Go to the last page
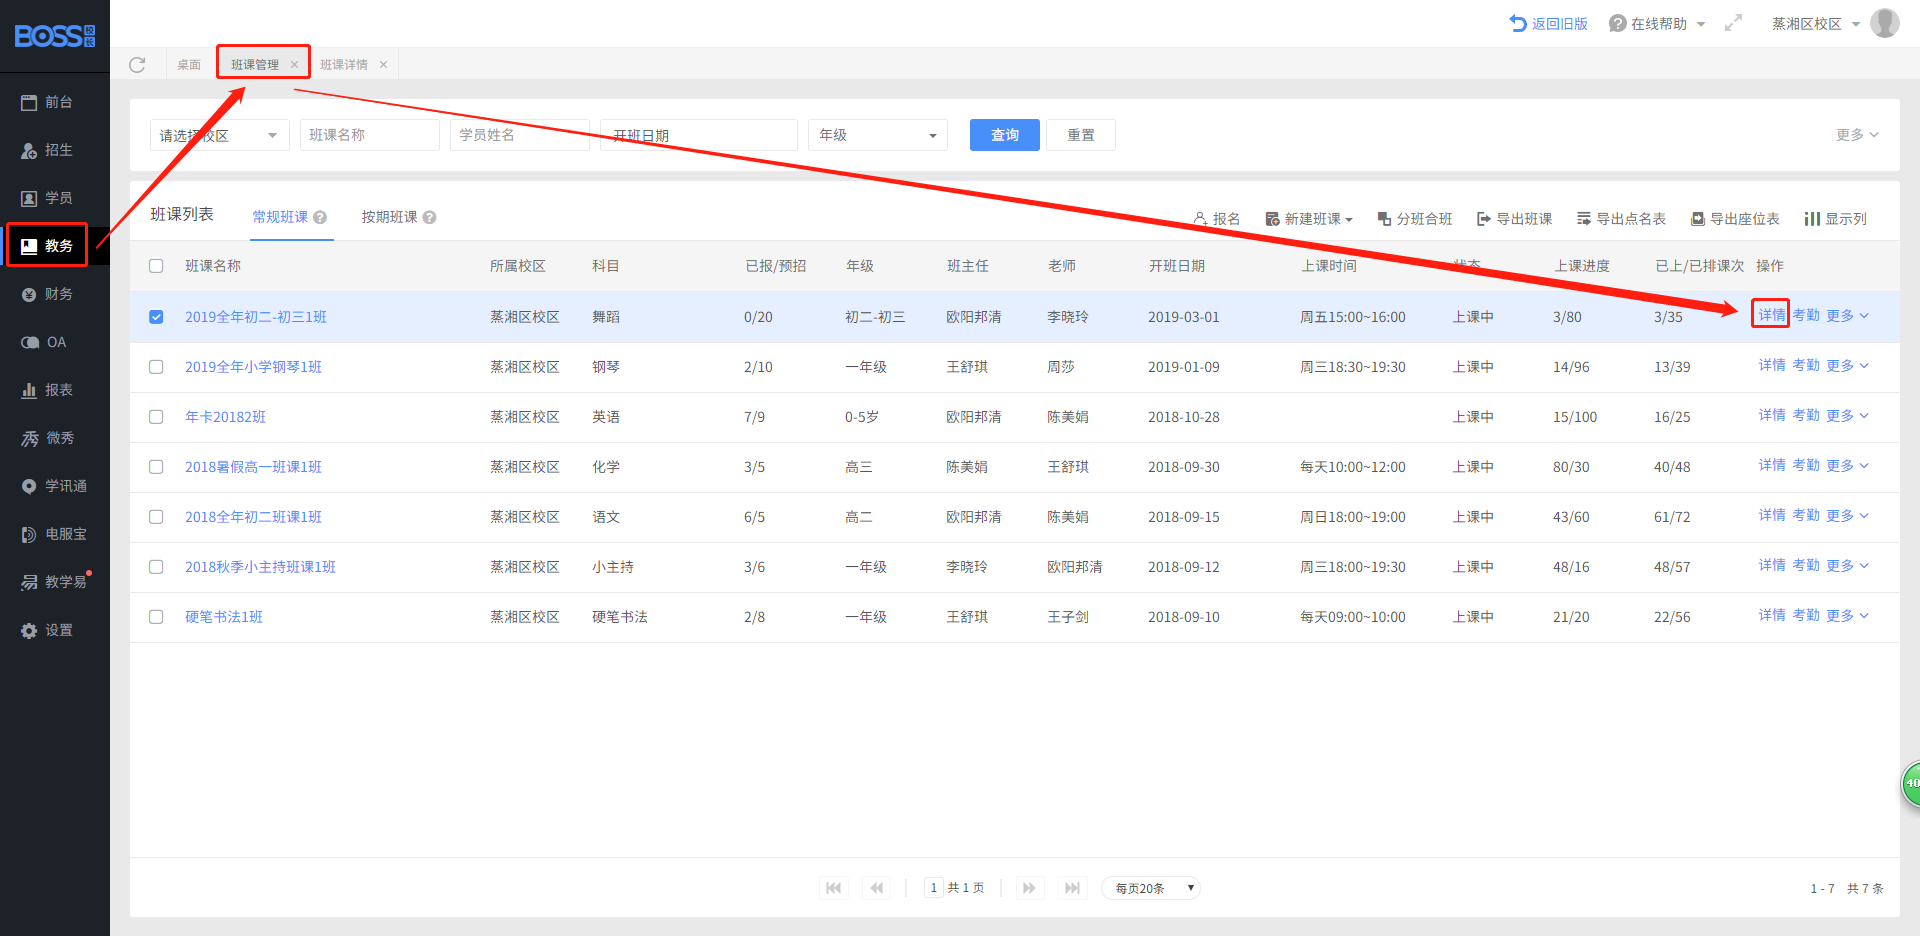Image resolution: width=1920 pixels, height=936 pixels. click(1072, 888)
